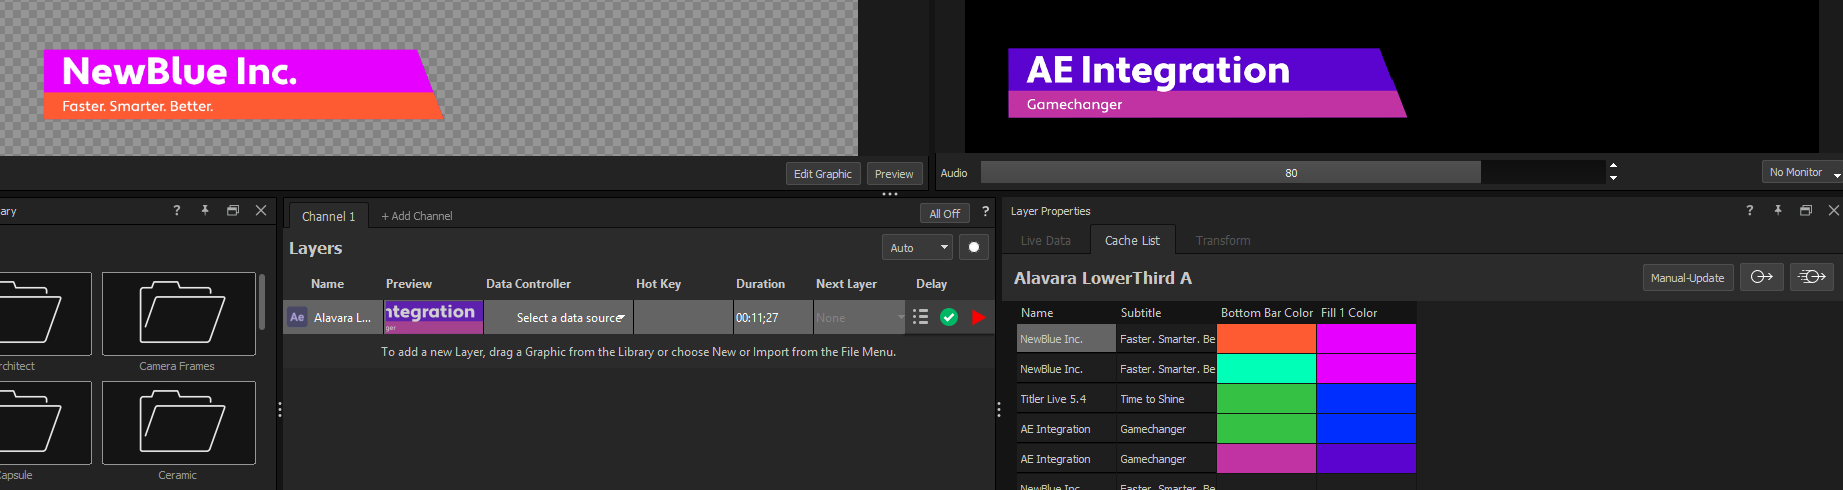Close the Library panel
Viewport: 1843px width, 490px height.
(x=261, y=210)
